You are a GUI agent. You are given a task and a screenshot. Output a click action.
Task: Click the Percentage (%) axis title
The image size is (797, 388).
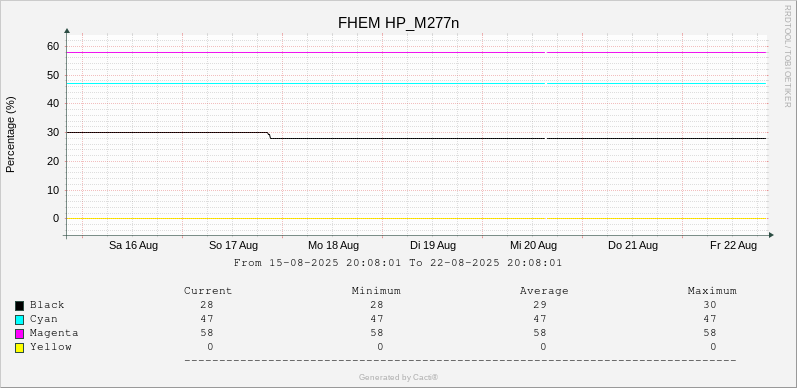pyautogui.click(x=11, y=135)
